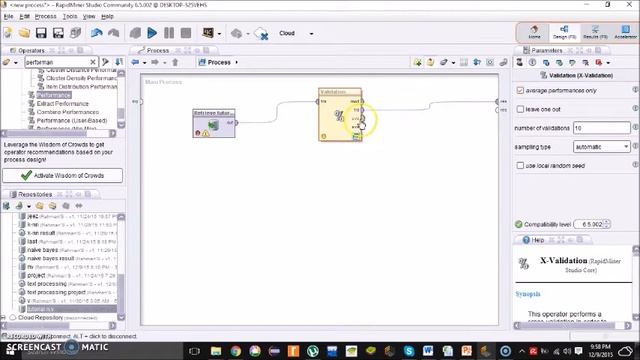
Task: Click the sort operators icon beside search
Action: pos(119,62)
